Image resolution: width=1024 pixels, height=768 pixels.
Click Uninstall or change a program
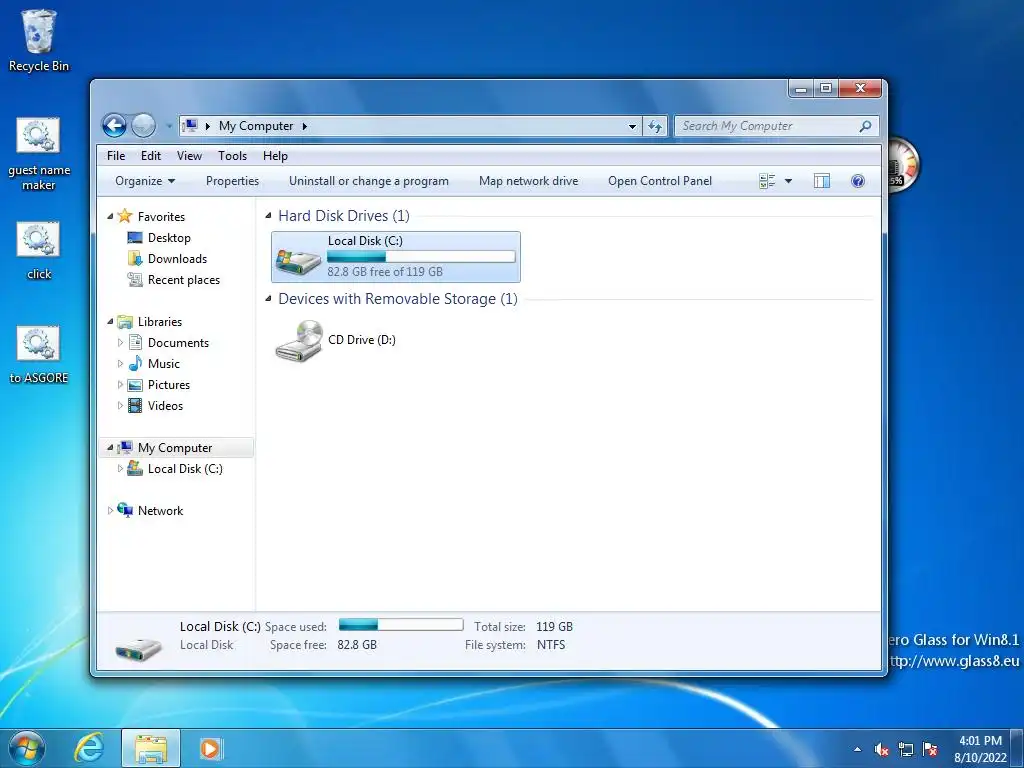point(368,181)
